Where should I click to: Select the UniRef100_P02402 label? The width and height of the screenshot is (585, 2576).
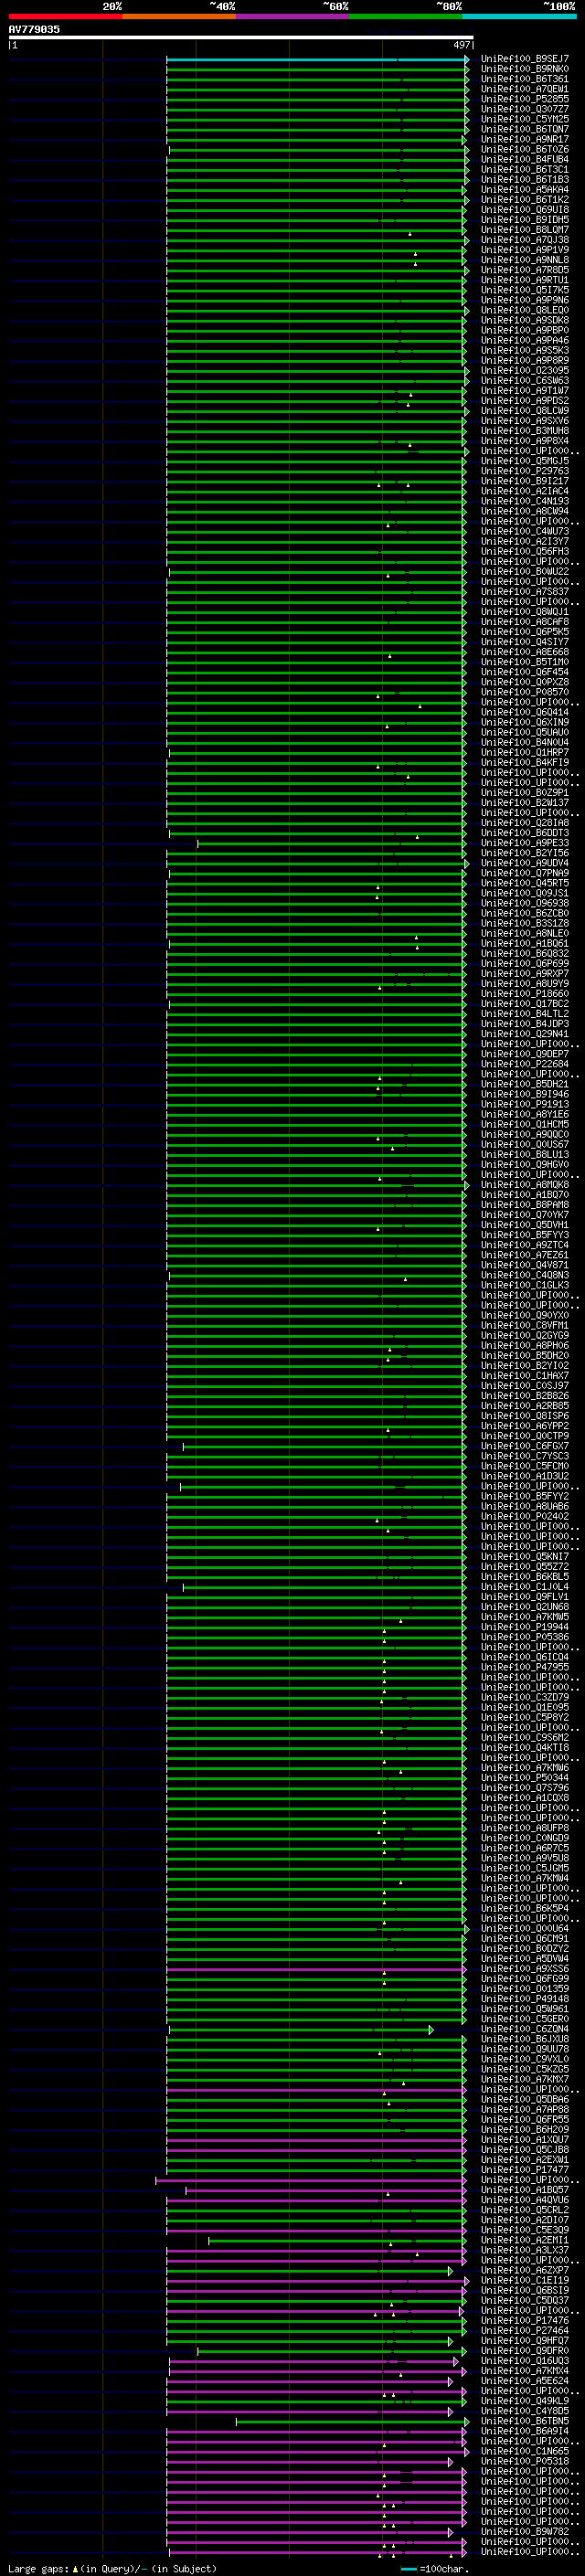click(525, 1516)
